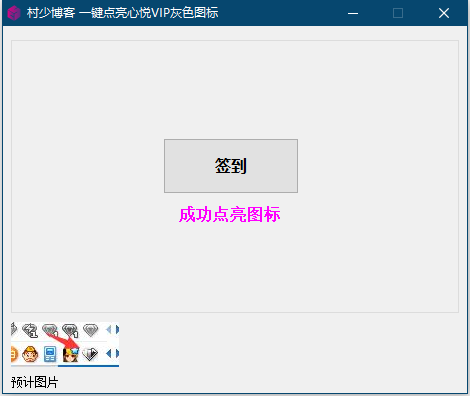Click the 成功点亮图标 status text

click(x=229, y=214)
